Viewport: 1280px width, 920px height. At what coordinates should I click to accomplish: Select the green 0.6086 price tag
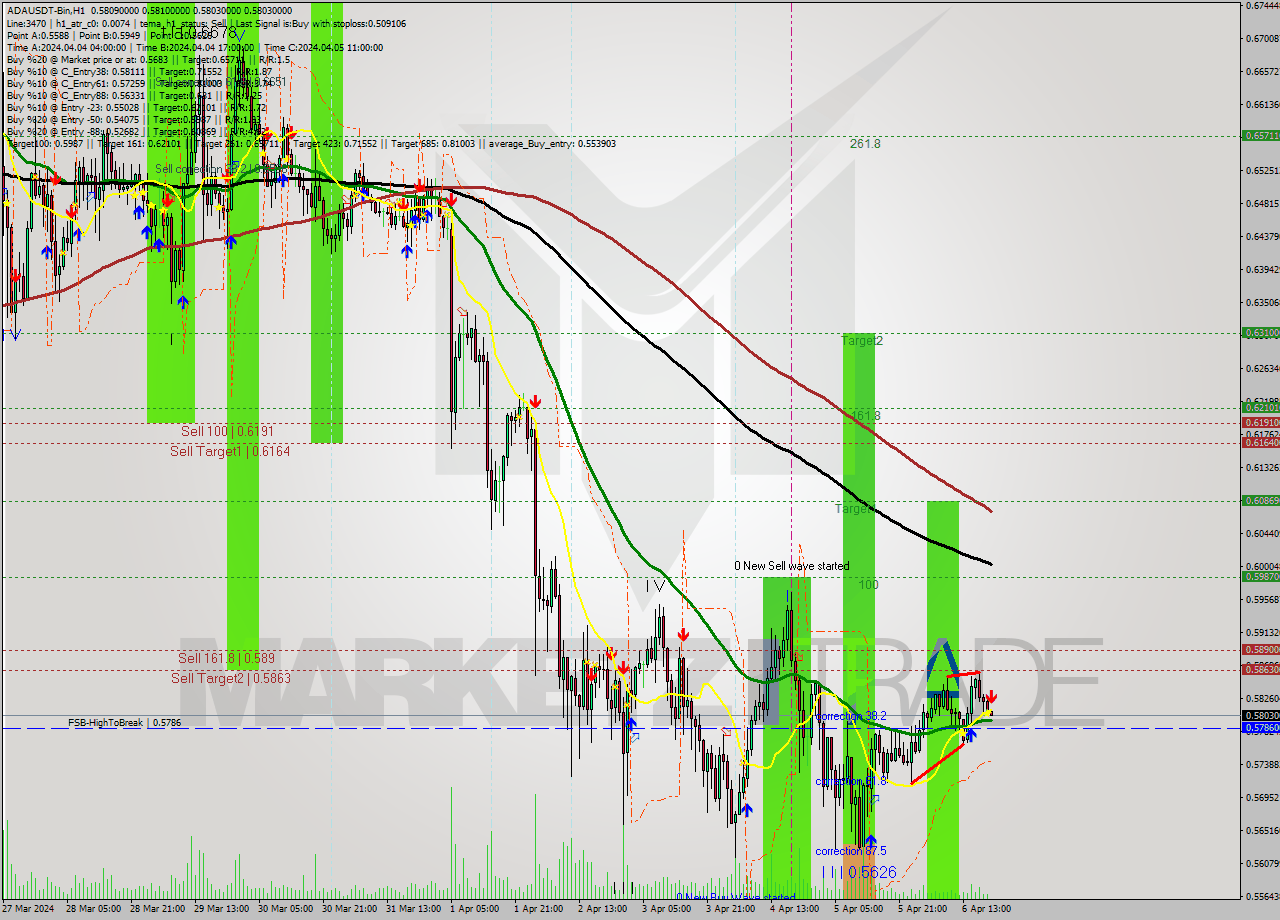tap(1259, 500)
